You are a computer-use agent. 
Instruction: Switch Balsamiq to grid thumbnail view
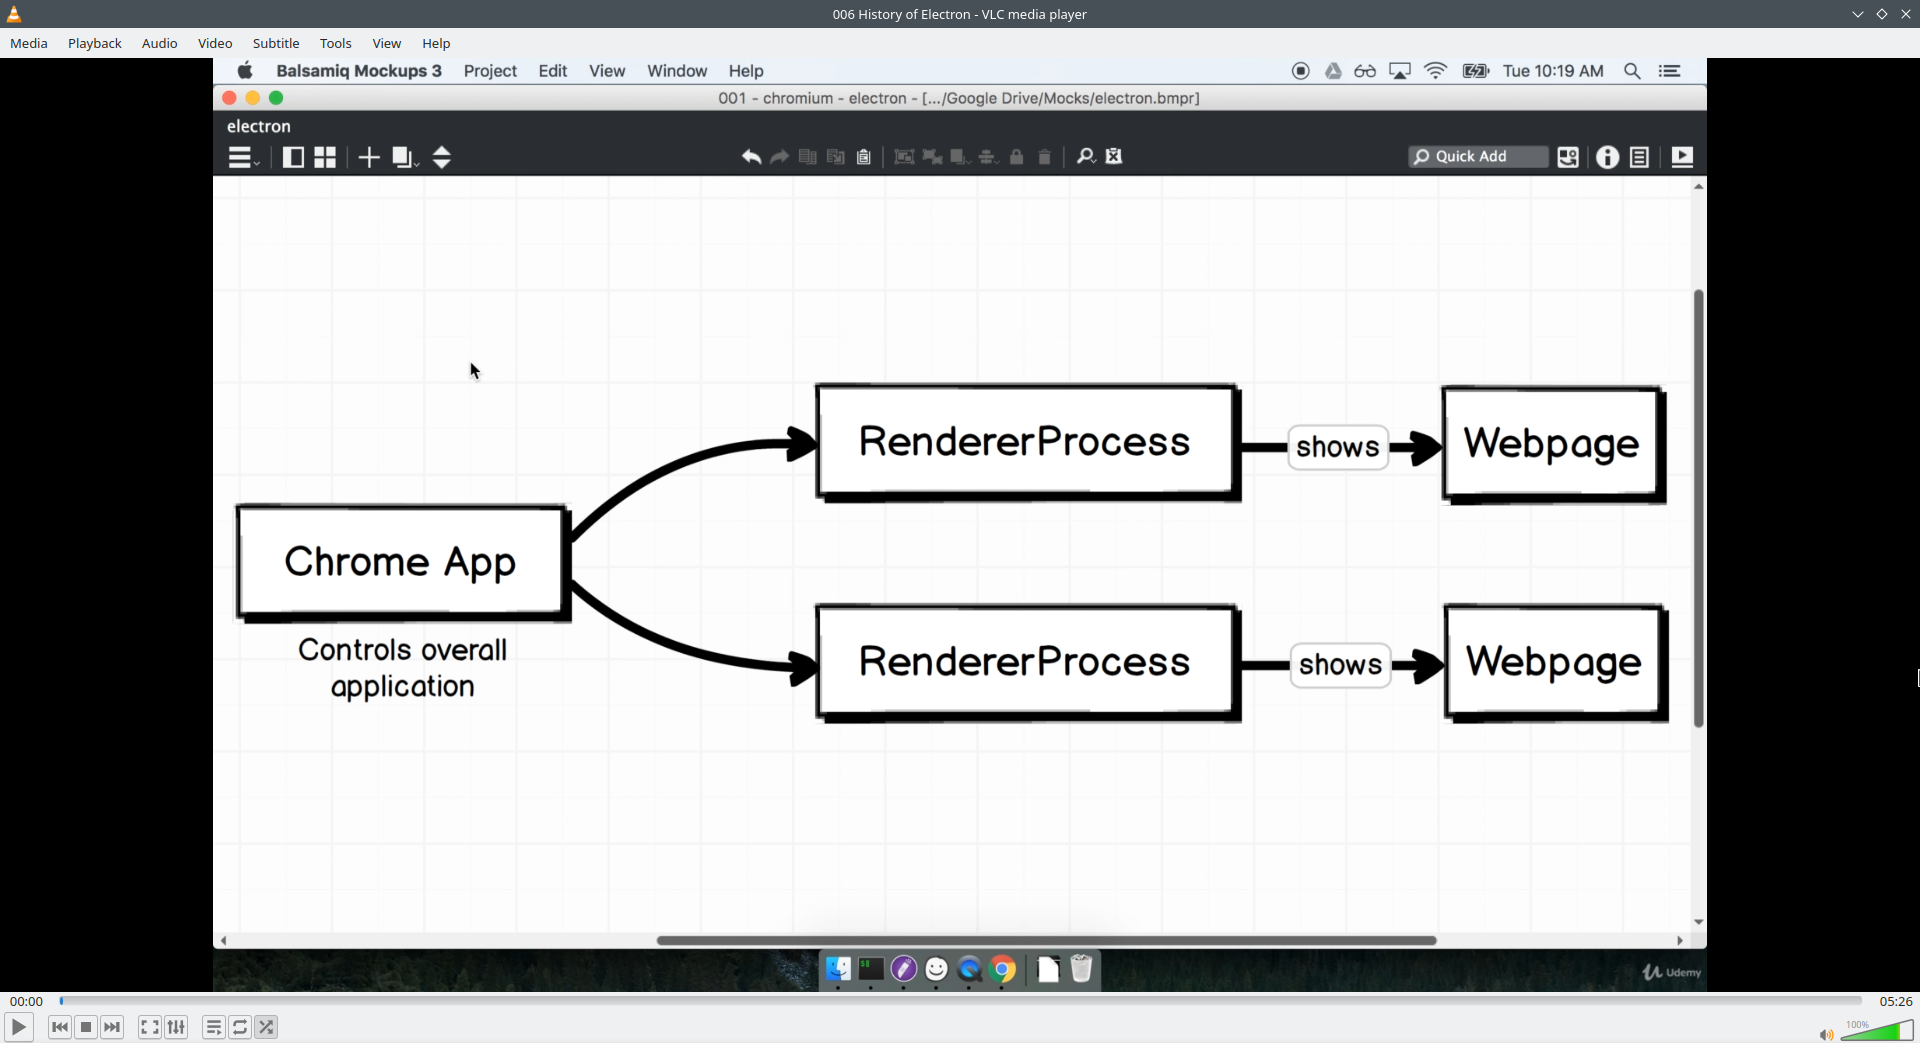pos(325,157)
